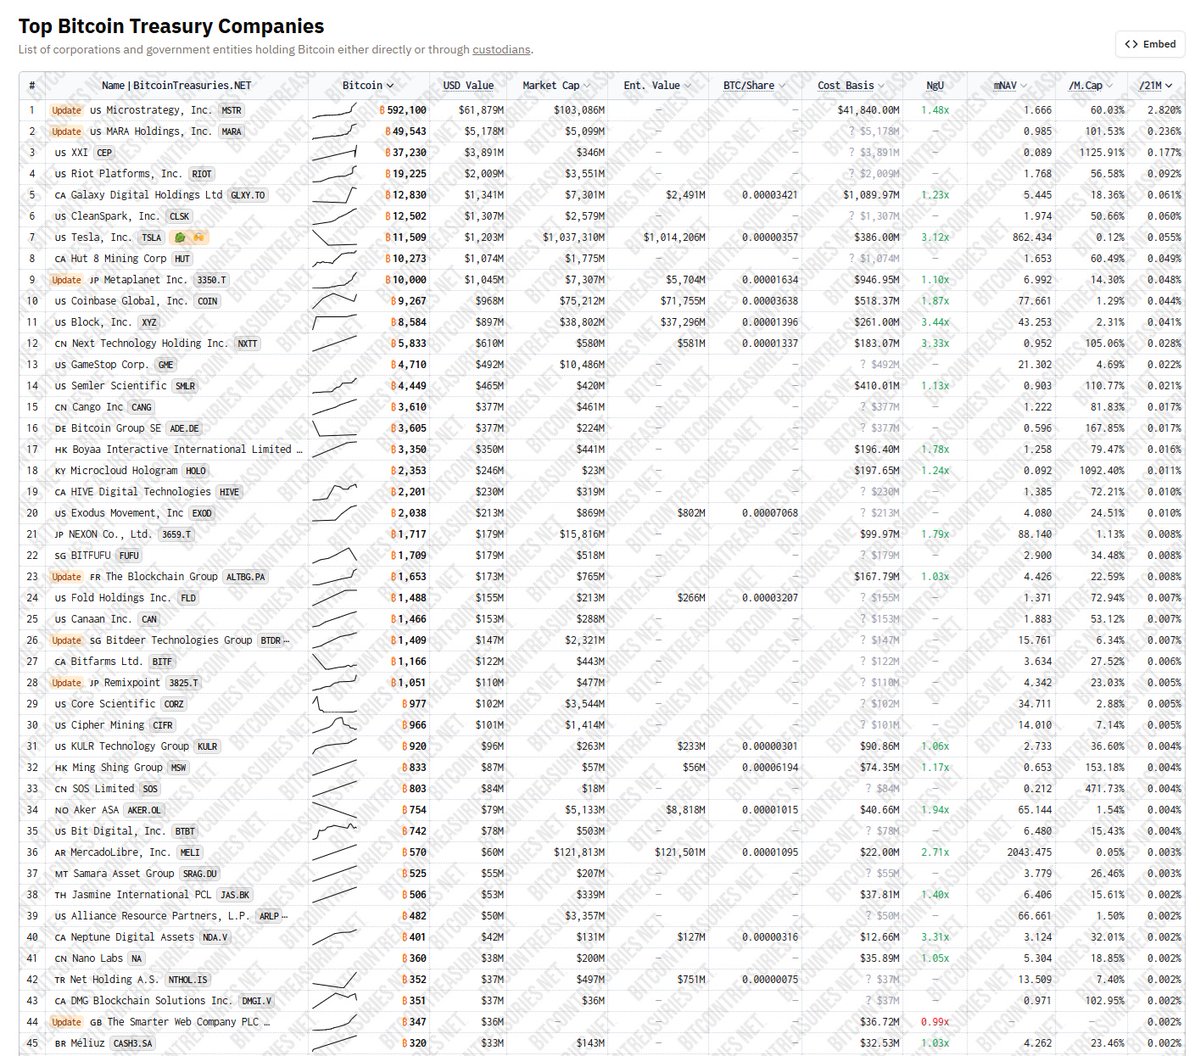Click the MARA ticker tag

231,132
